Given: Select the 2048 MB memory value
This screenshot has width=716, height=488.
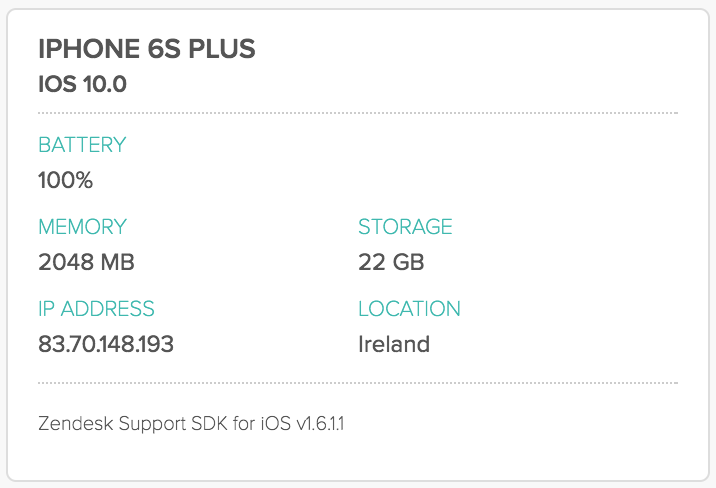Looking at the screenshot, I should point(86,263).
